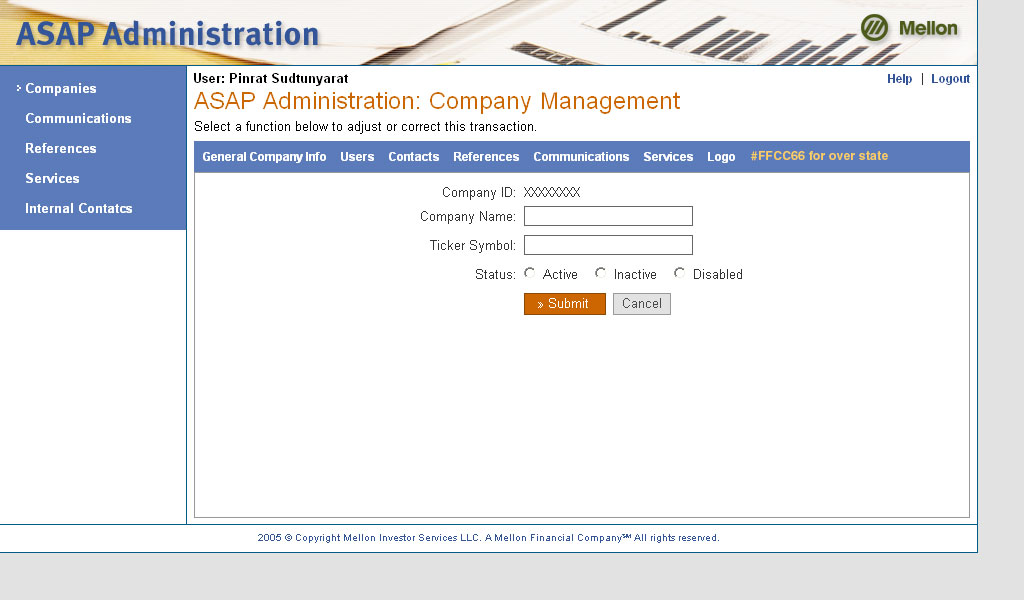Click the ASAP Administration banner title

click(x=168, y=34)
